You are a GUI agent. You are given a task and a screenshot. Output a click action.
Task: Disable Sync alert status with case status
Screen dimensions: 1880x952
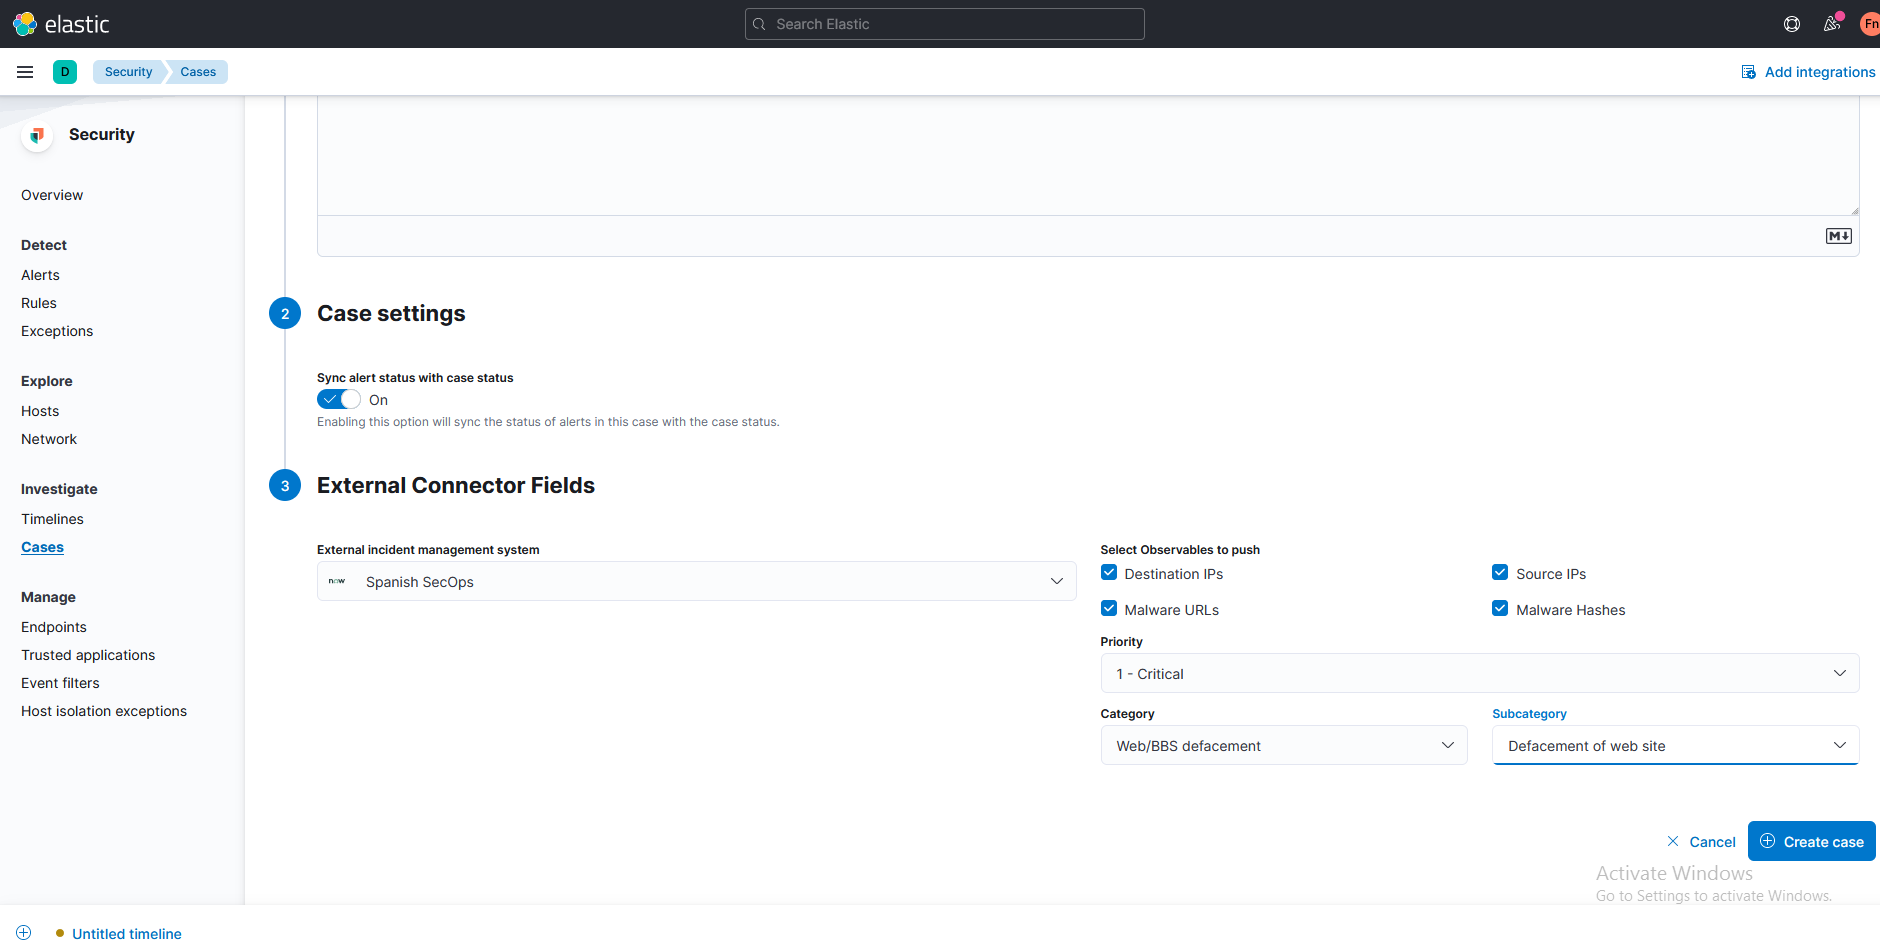(339, 398)
